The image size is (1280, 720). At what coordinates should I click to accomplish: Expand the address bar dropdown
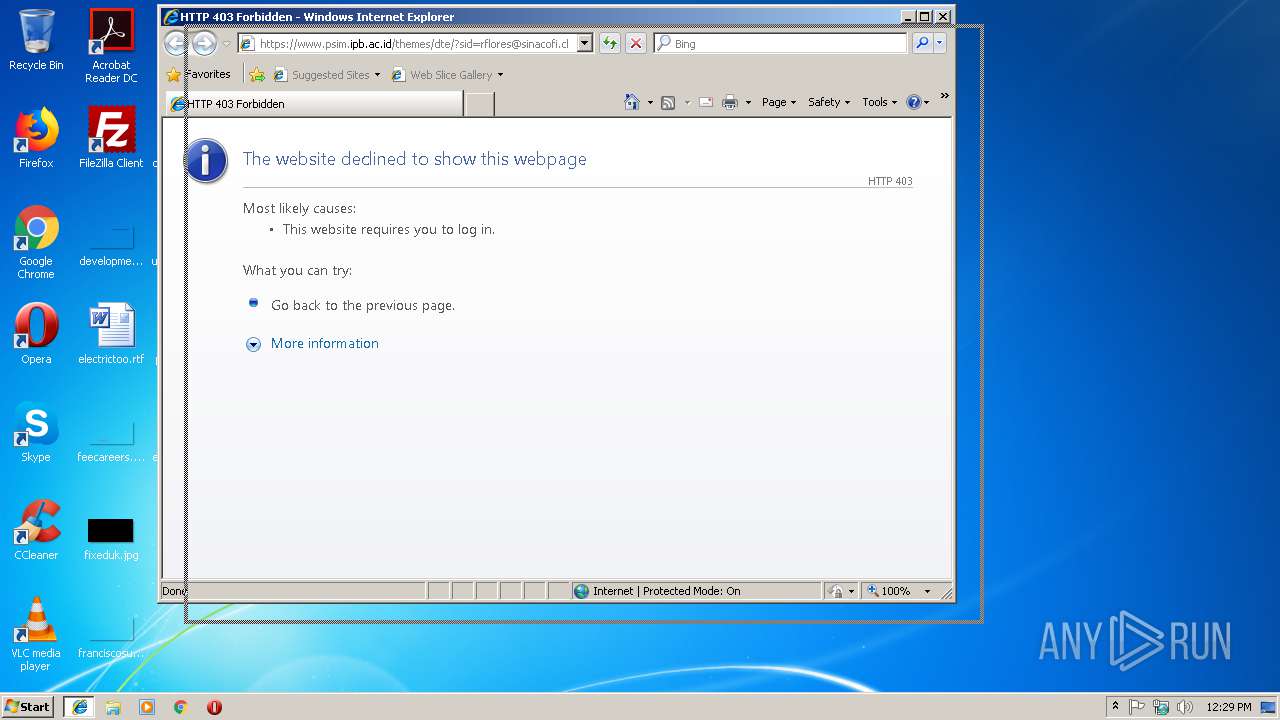585,43
